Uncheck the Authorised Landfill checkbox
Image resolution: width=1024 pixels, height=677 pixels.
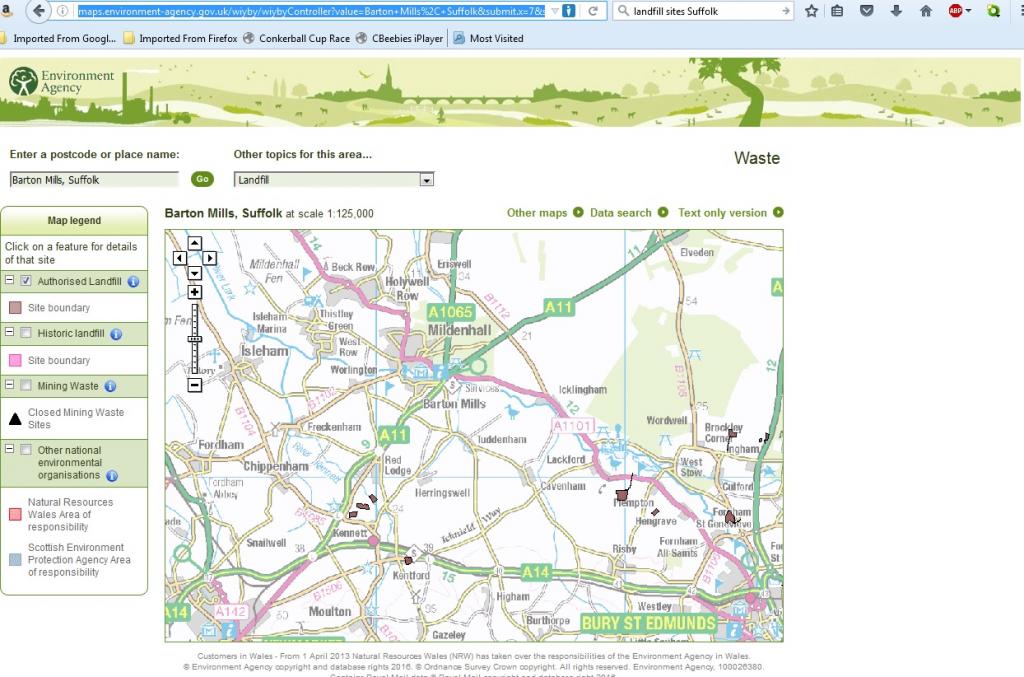coord(26,282)
